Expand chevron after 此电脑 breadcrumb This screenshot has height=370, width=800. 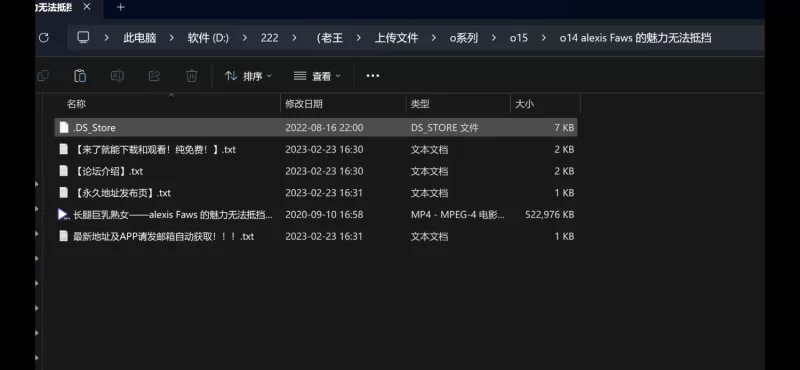coord(171,38)
